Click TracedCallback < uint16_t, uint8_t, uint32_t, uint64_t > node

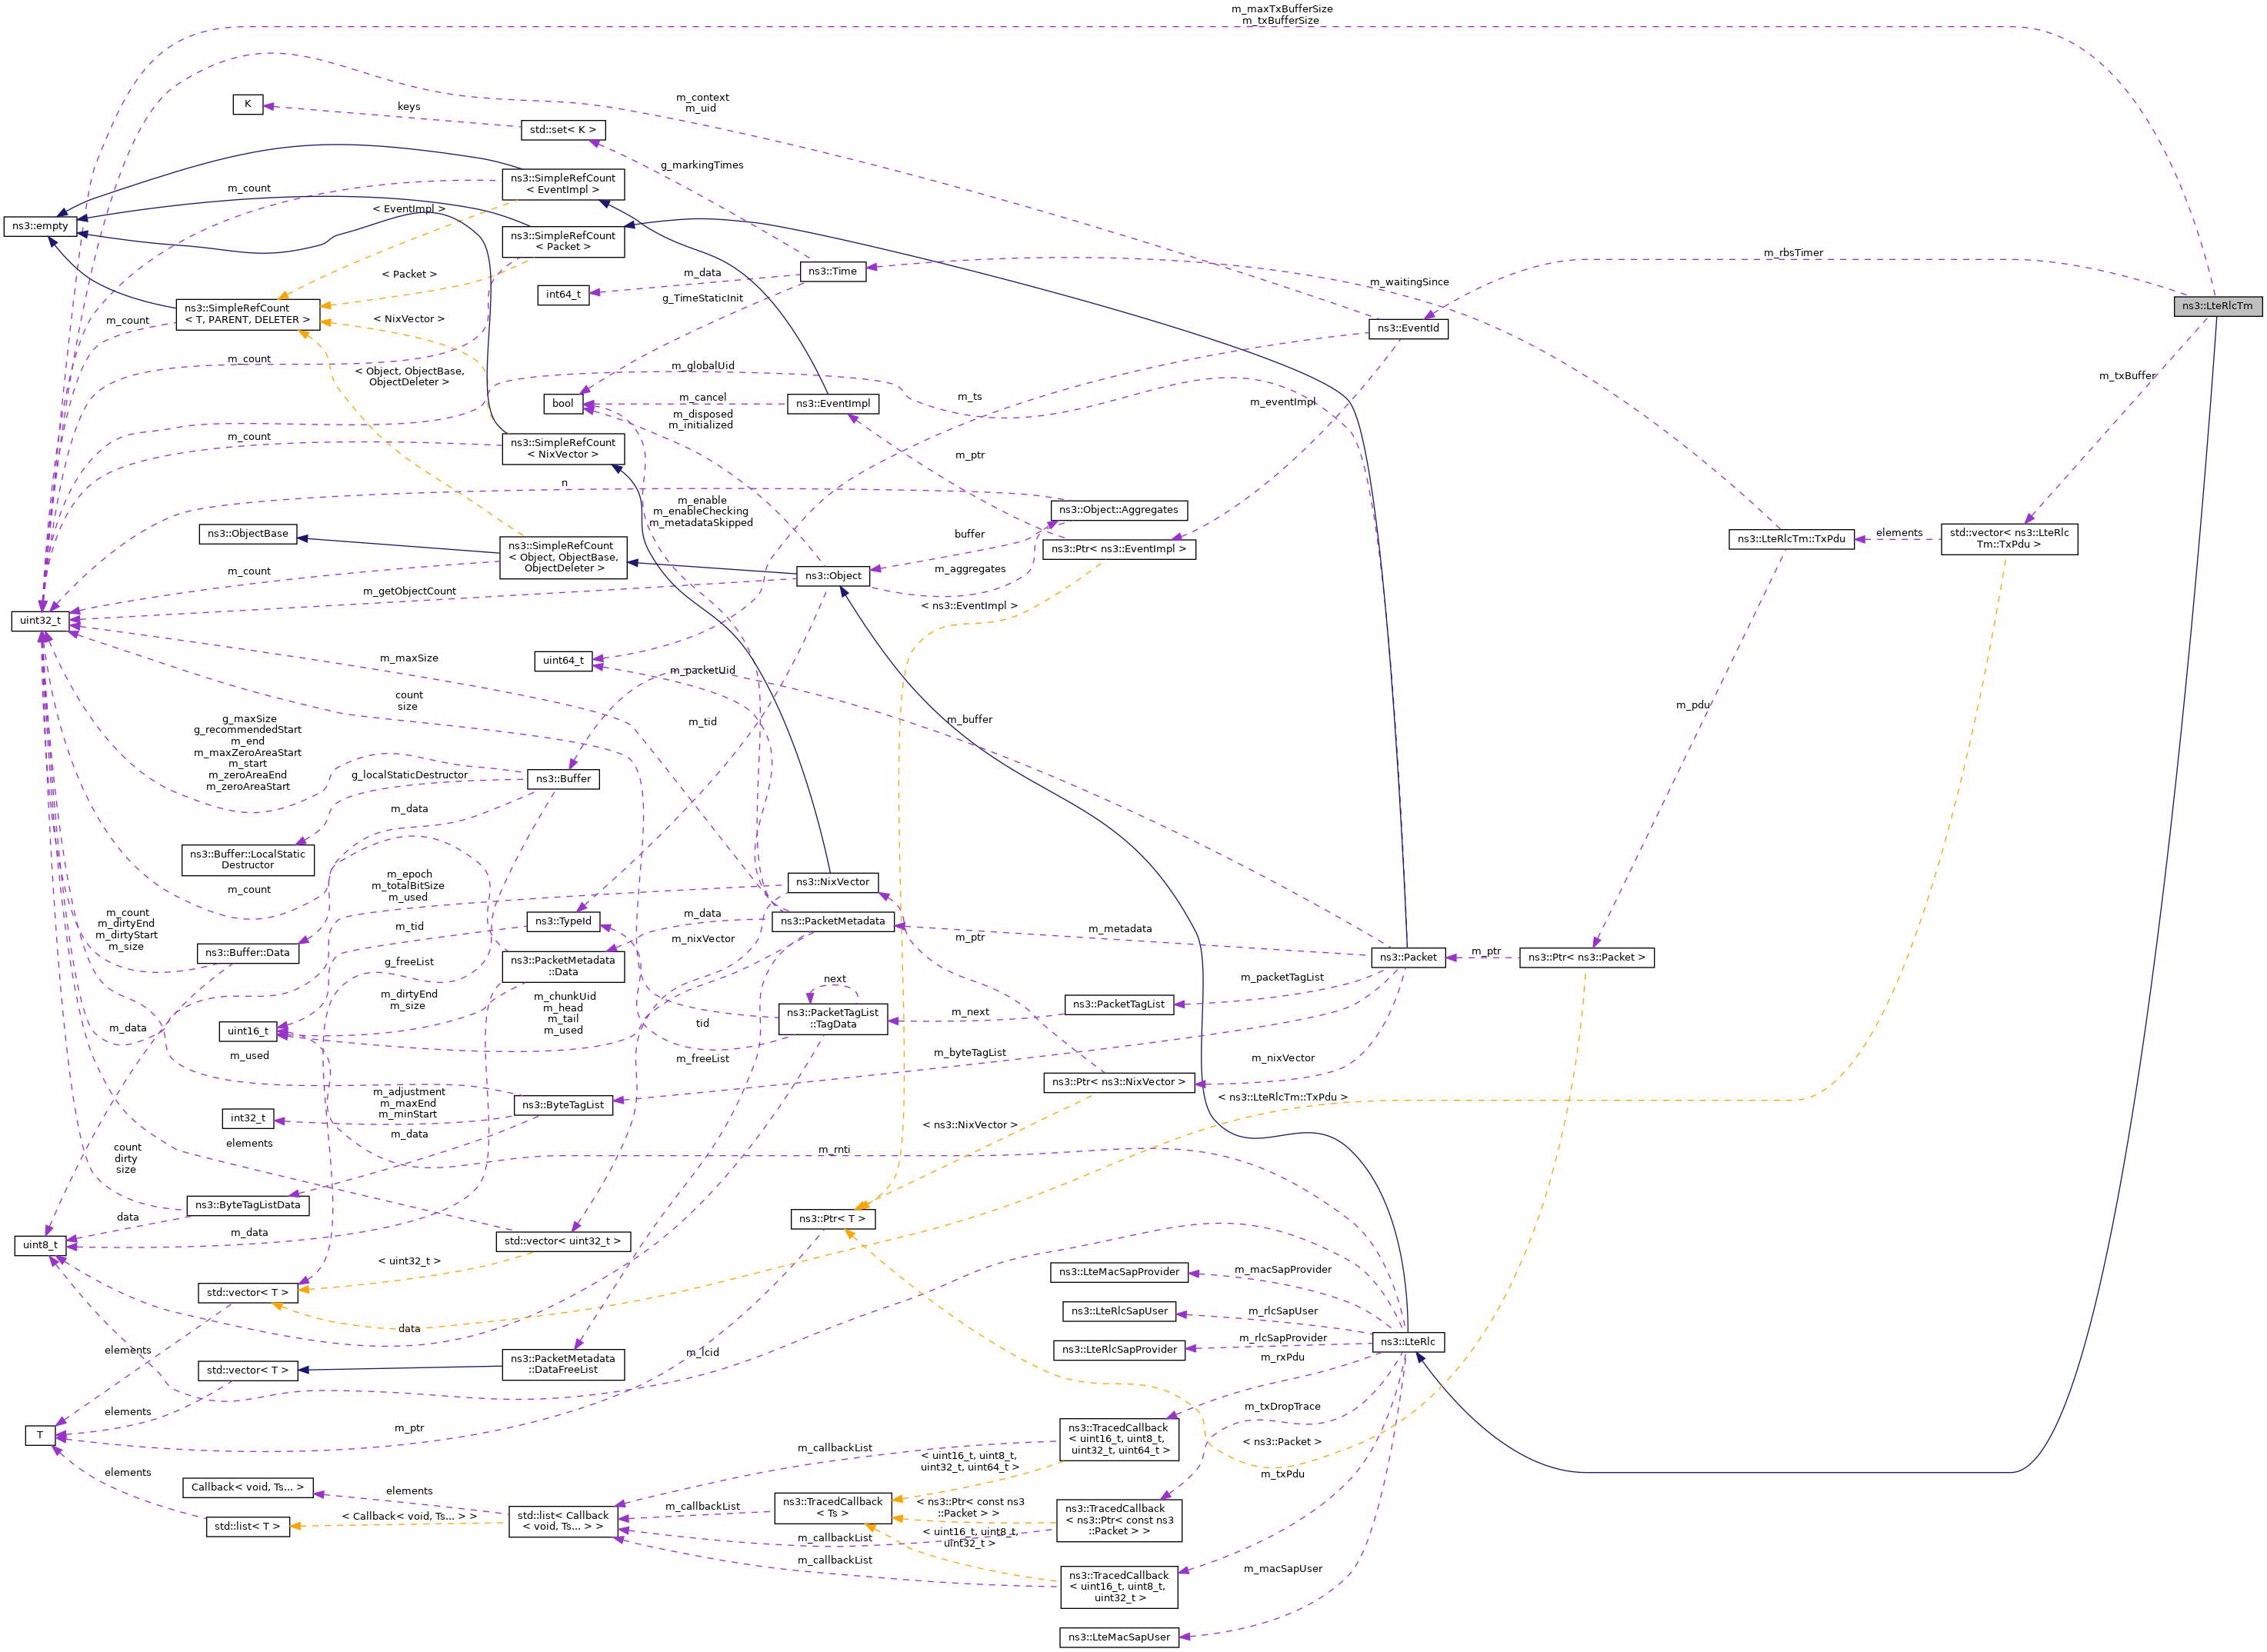click(1118, 1439)
